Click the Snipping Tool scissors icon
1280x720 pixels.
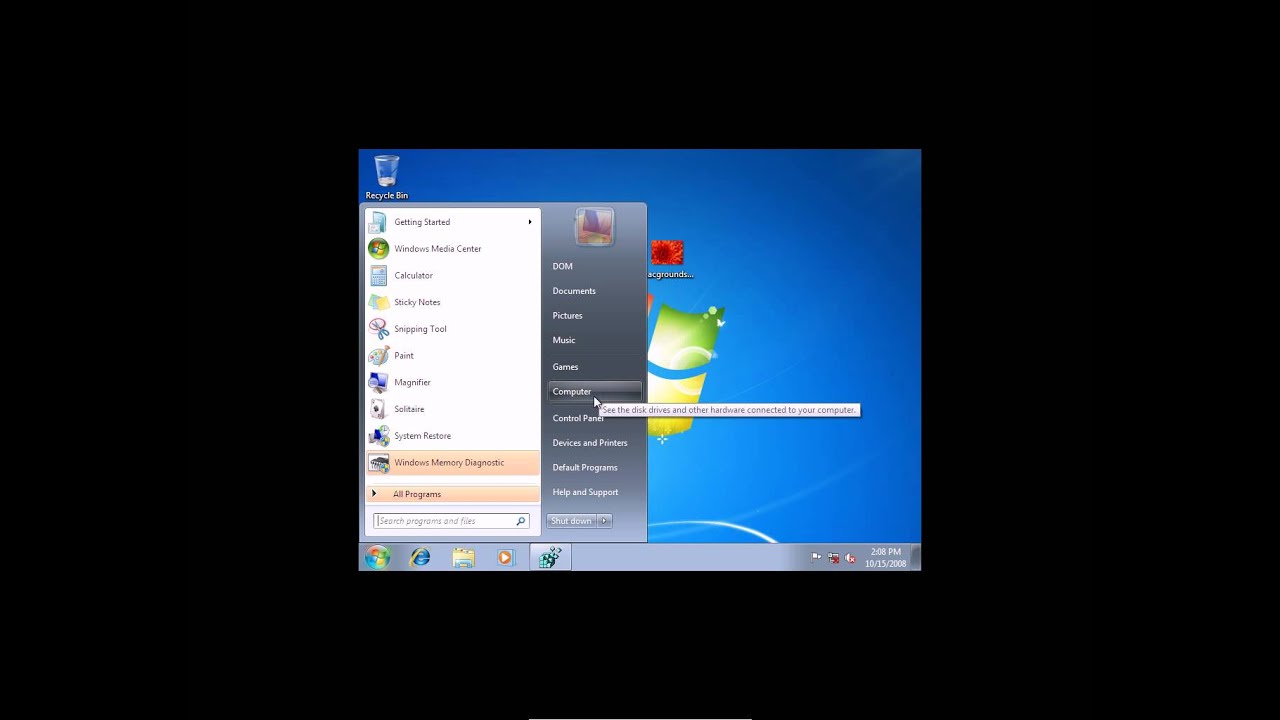coord(378,328)
